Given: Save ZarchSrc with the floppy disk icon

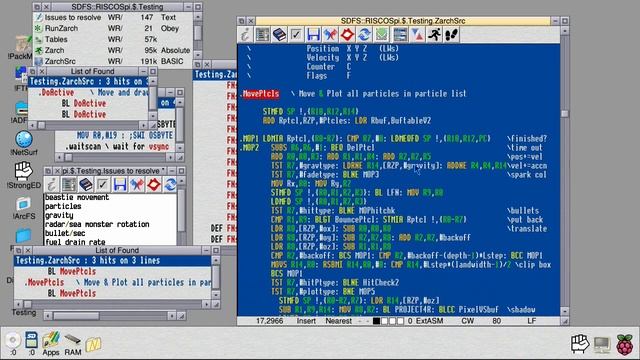Looking at the screenshot, I should tap(313, 35).
